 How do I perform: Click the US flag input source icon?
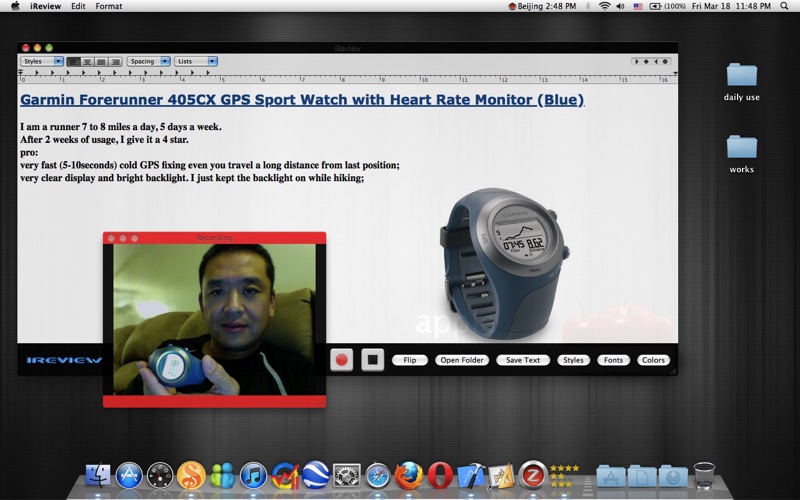pos(638,6)
